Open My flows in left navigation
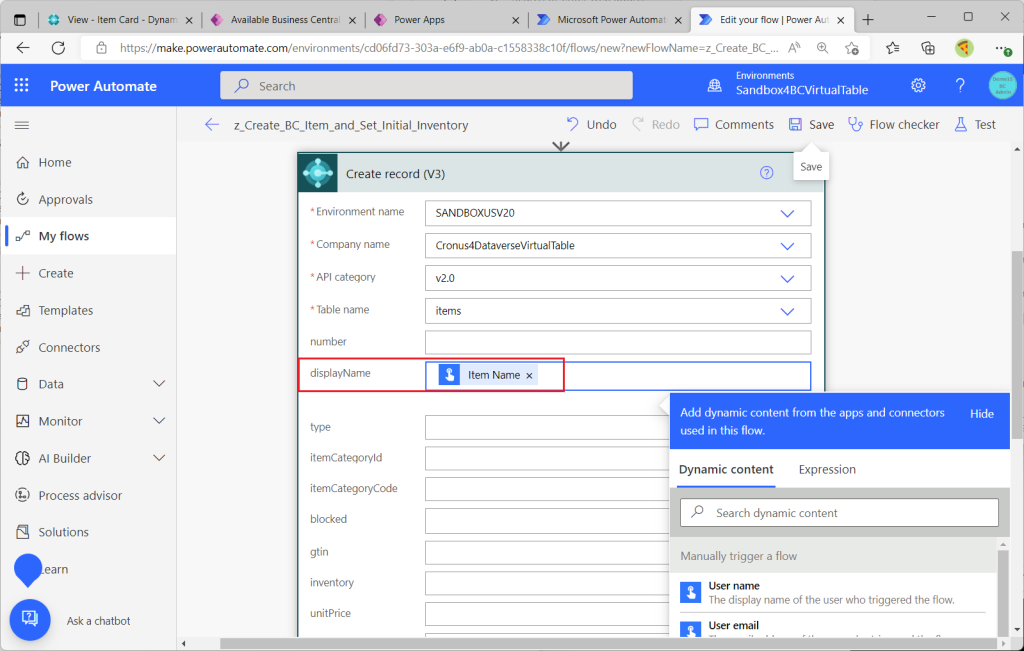Image resolution: width=1024 pixels, height=651 pixels. click(89, 236)
